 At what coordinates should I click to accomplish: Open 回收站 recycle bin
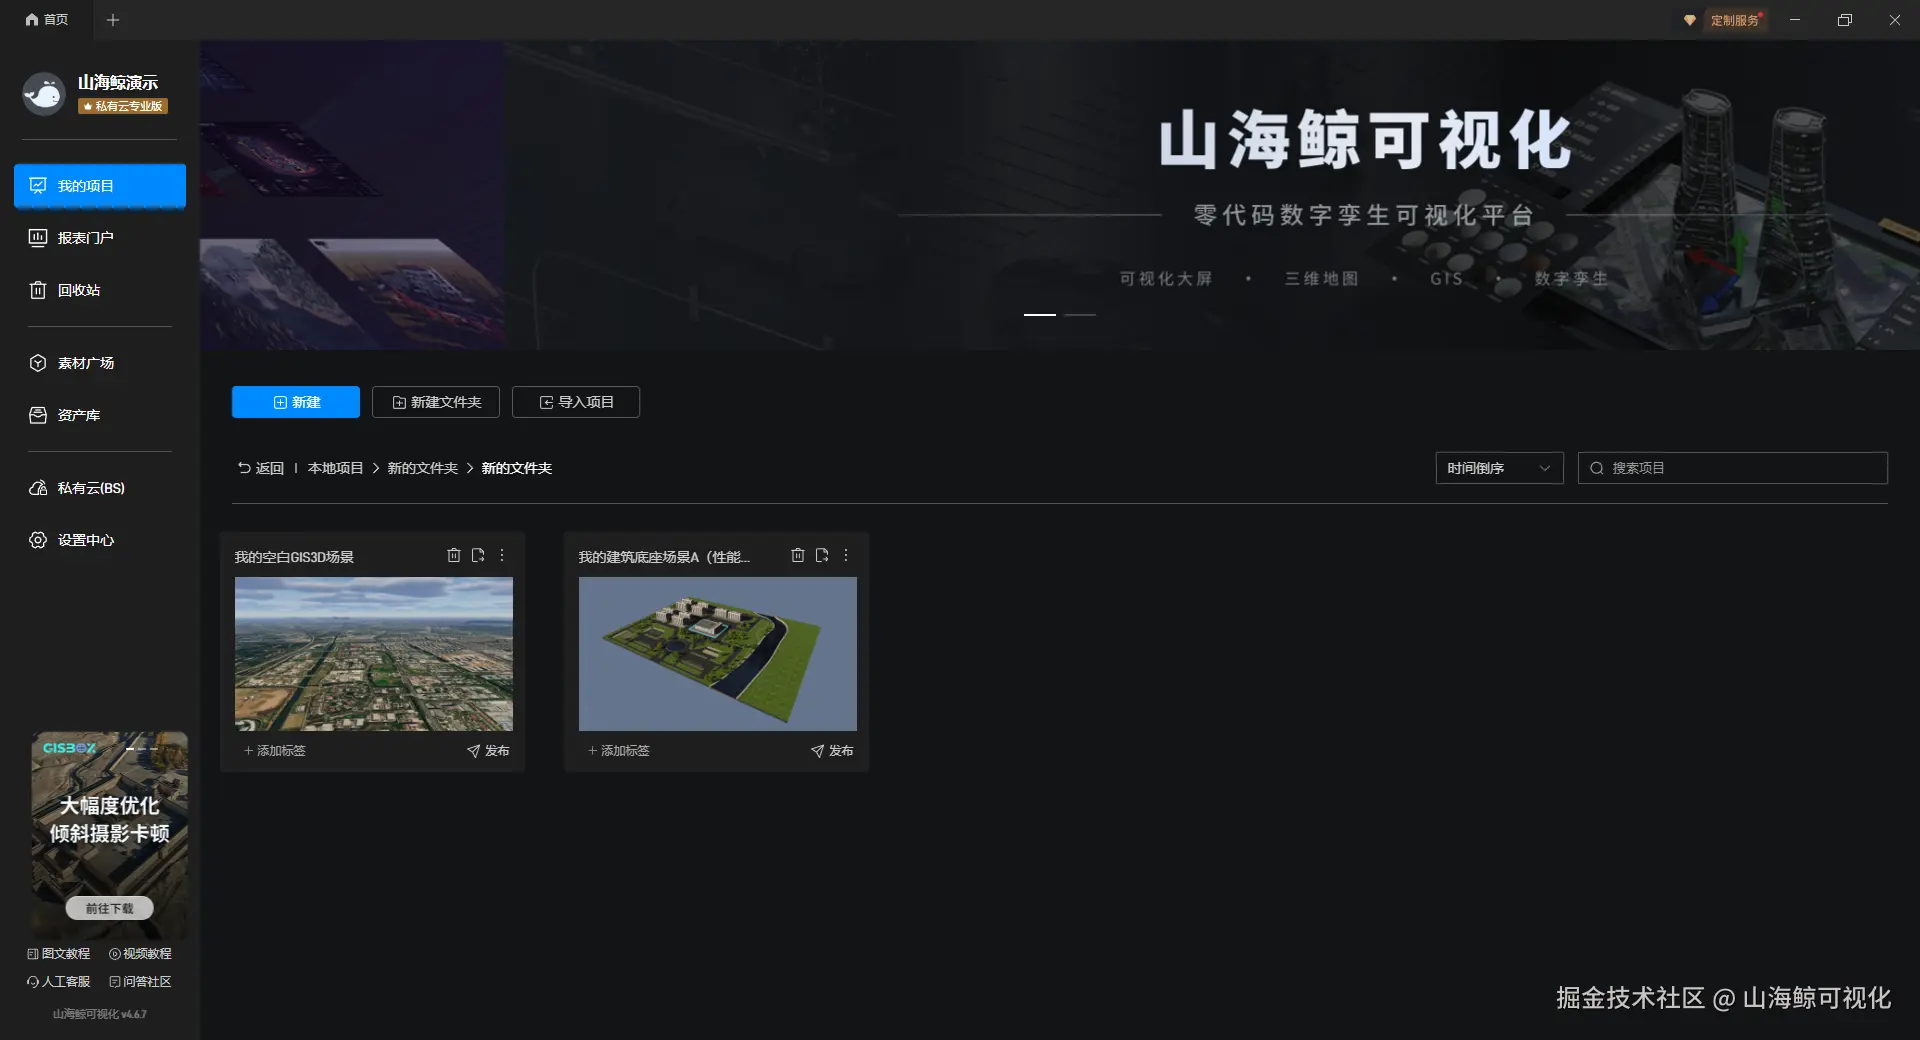[100, 290]
